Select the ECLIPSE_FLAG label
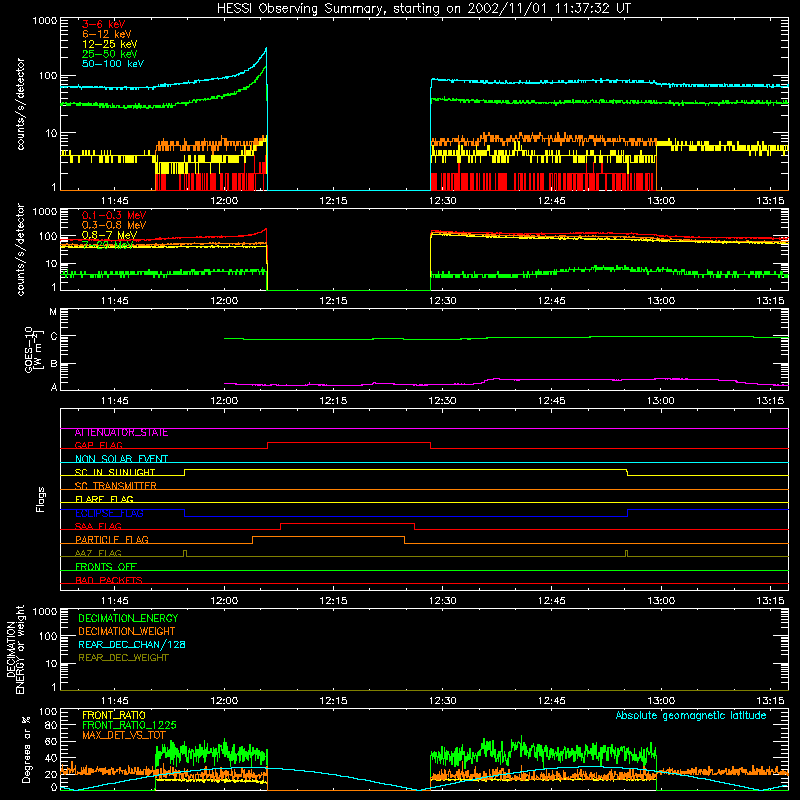 (109, 513)
